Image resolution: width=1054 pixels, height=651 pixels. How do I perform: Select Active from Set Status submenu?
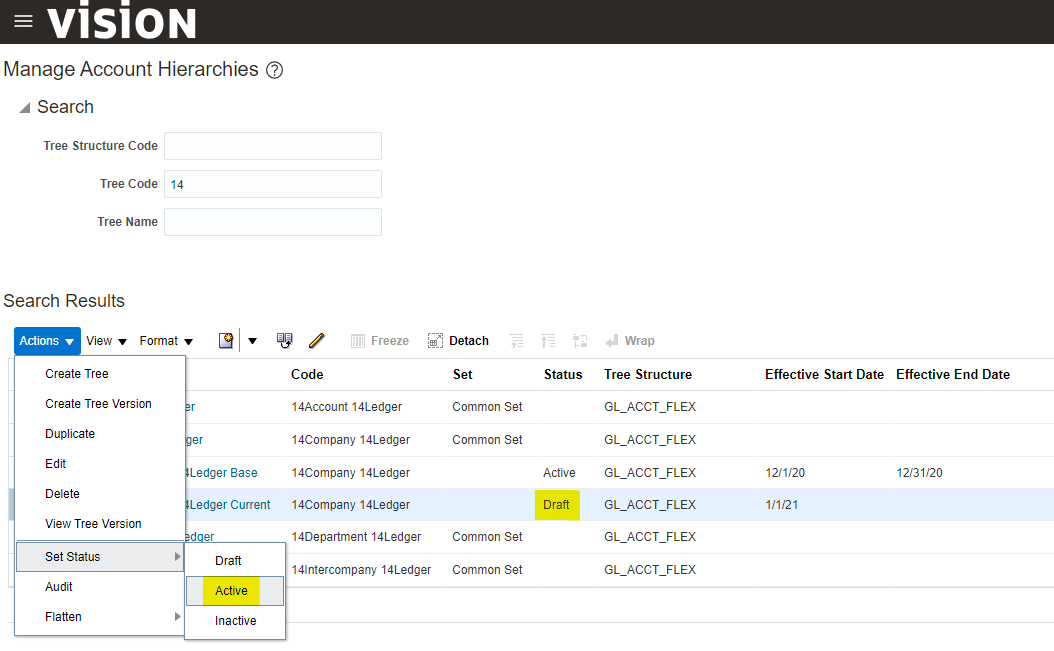232,591
